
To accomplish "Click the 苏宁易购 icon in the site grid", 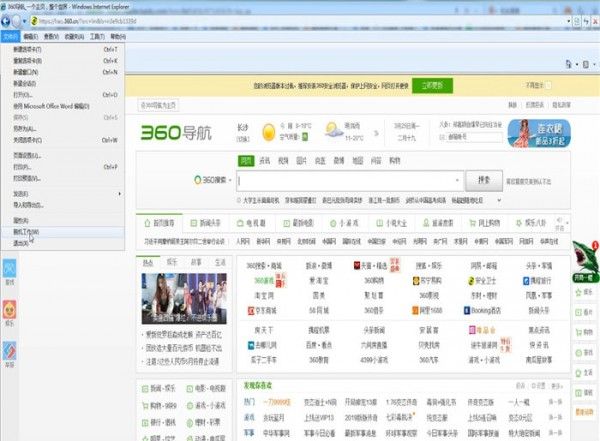I will click(416, 281).
